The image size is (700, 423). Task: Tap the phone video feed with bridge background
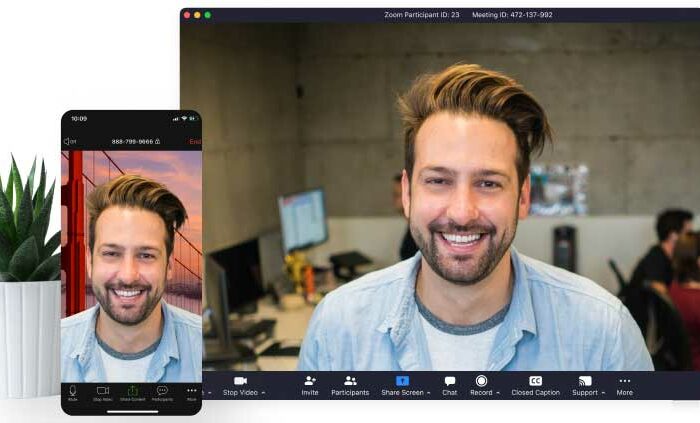pos(131,266)
